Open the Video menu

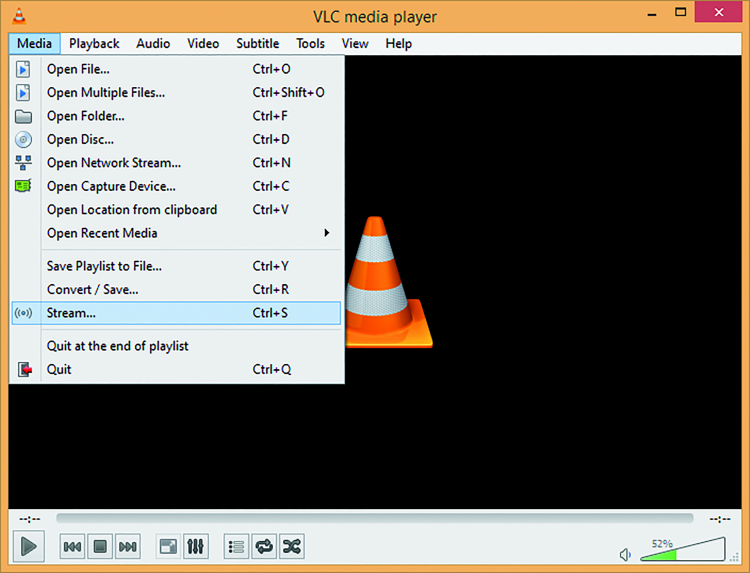coord(203,44)
